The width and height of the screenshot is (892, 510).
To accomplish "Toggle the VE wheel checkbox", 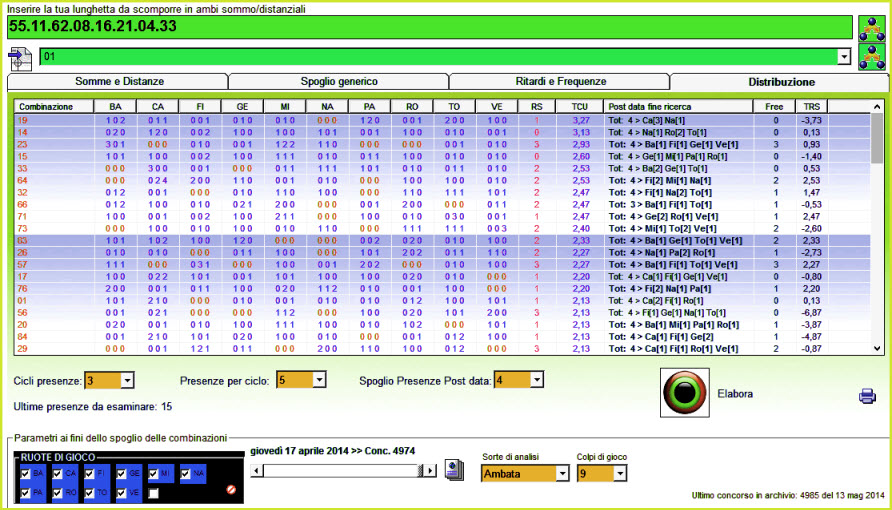I will [x=121, y=493].
